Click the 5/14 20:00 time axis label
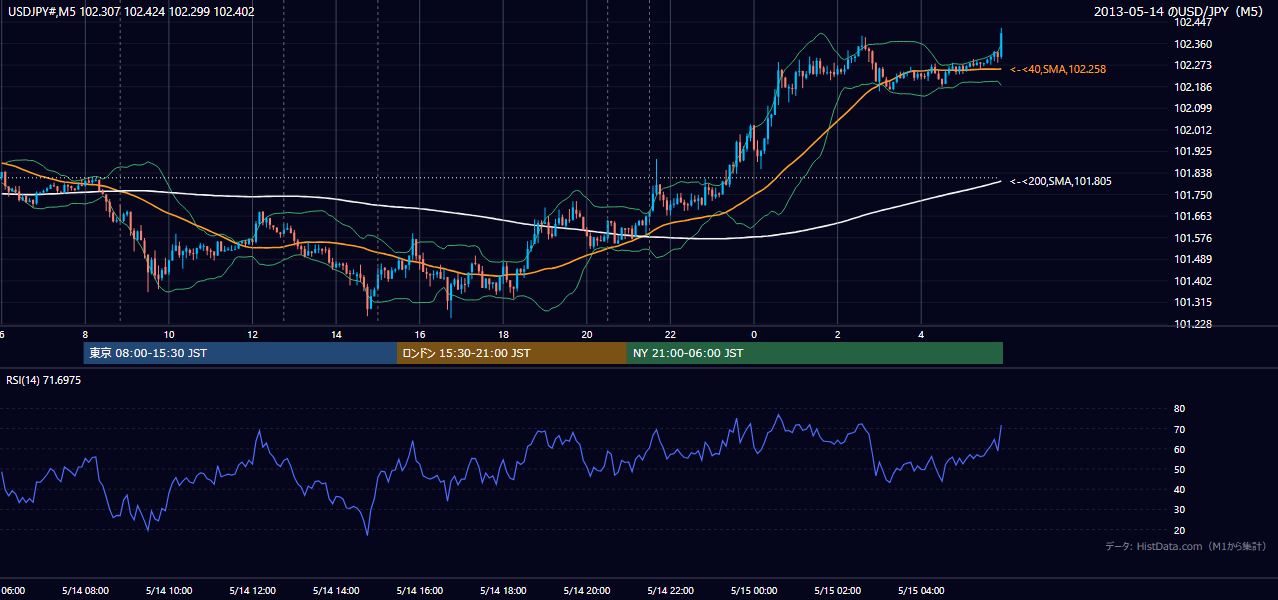Image resolution: width=1278 pixels, height=600 pixels. [x=587, y=591]
